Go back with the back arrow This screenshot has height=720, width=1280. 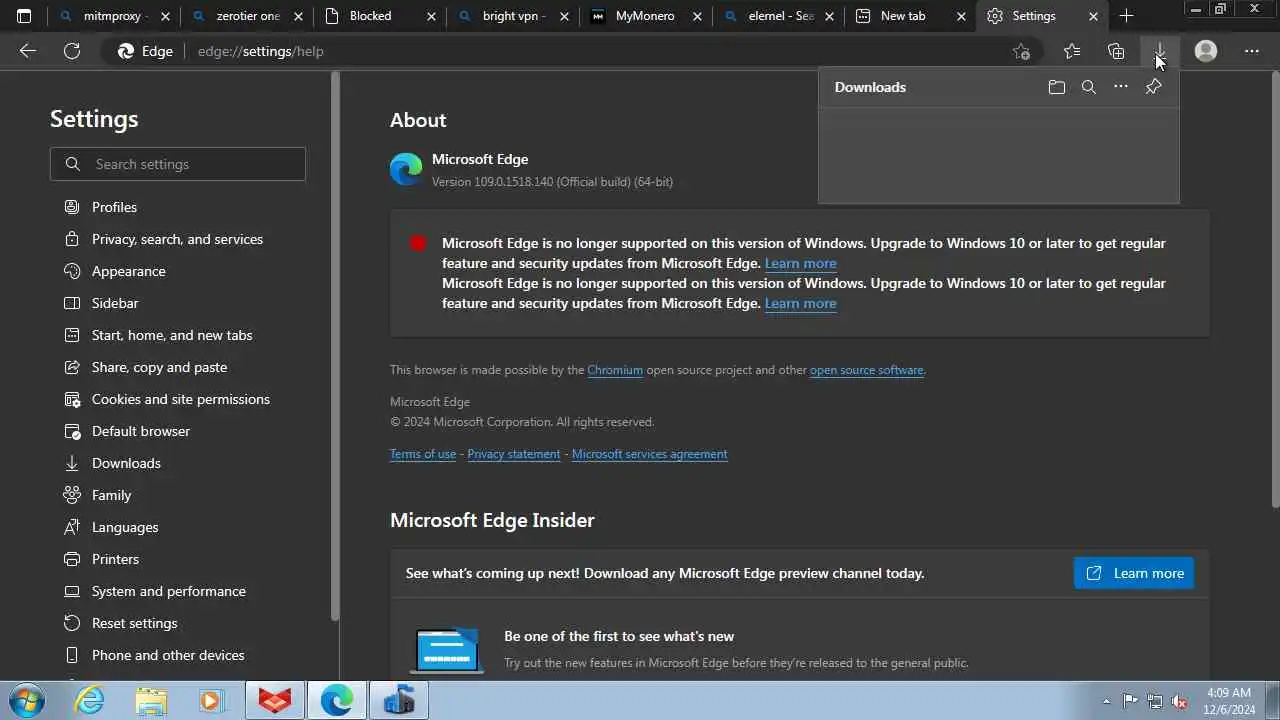click(28, 51)
